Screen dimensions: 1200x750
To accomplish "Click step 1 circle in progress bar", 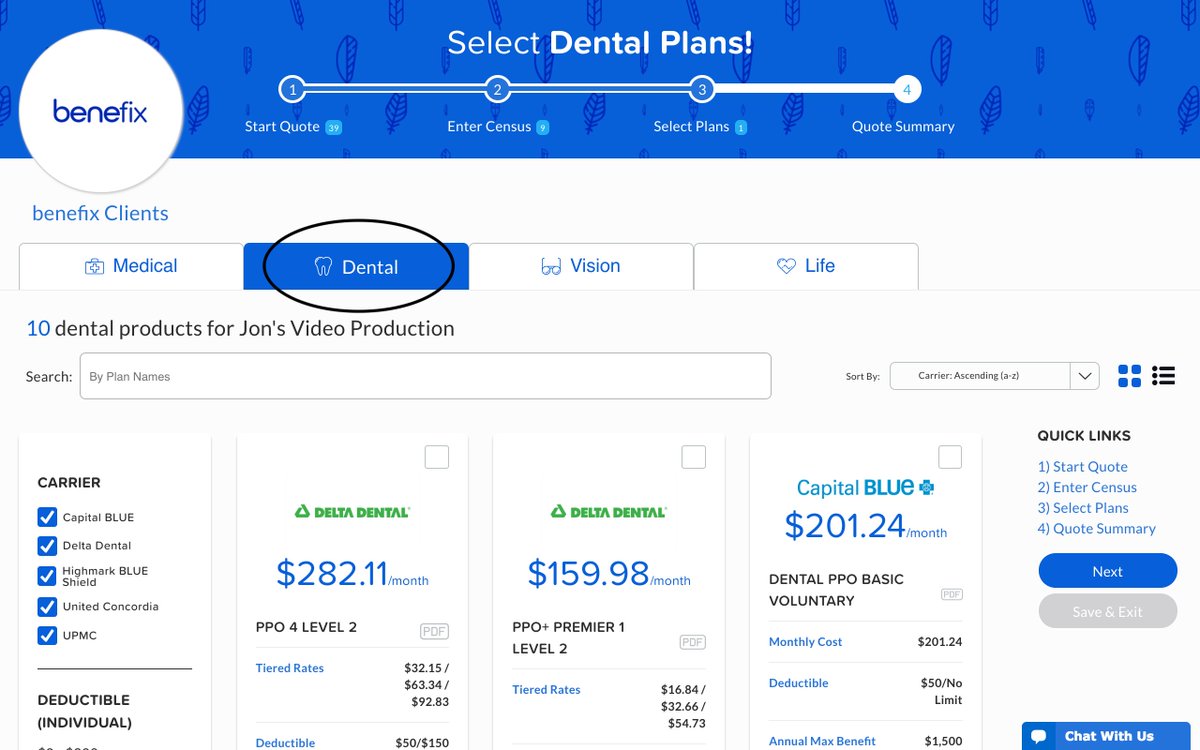I will (x=292, y=90).
